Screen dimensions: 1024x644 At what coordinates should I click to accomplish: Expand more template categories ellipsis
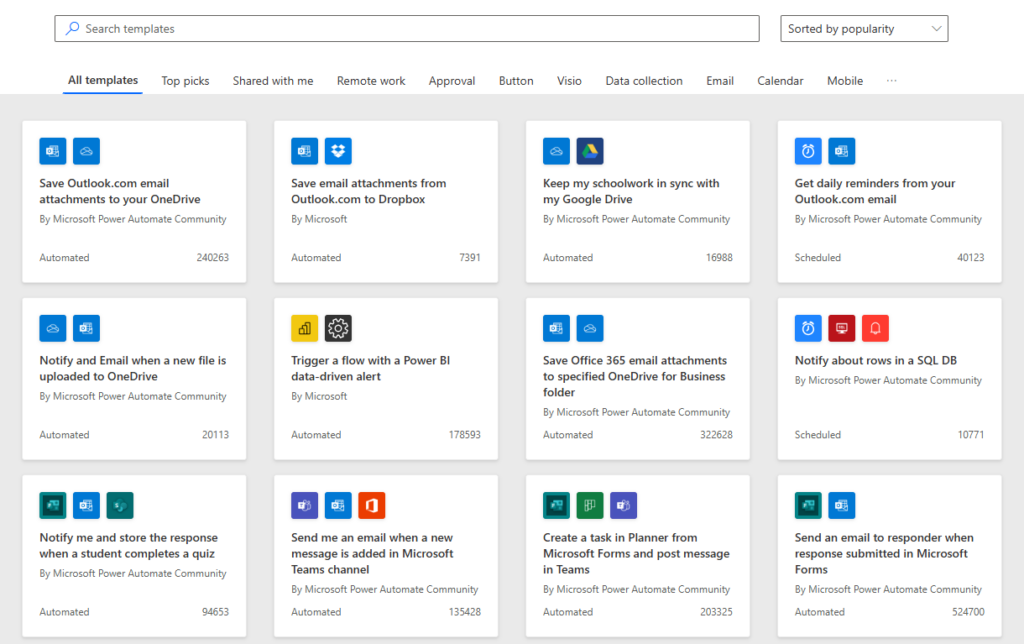pyautogui.click(x=891, y=80)
